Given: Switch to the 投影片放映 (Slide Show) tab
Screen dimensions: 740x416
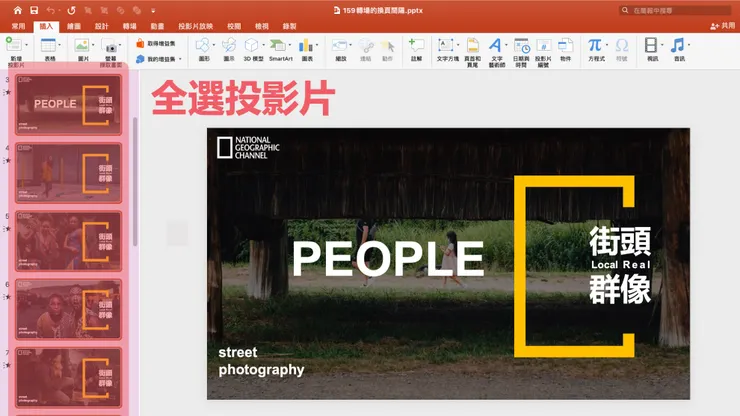Looking at the screenshot, I should (195, 26).
